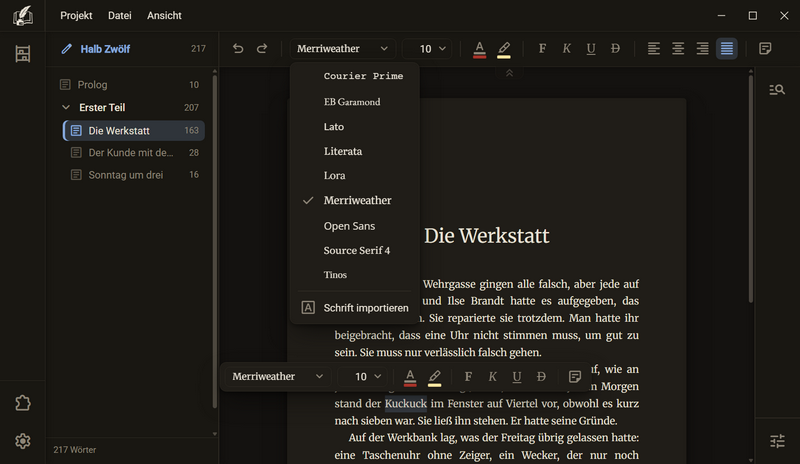The width and height of the screenshot is (800, 464).
Task: Open the Datei menu
Action: [120, 16]
